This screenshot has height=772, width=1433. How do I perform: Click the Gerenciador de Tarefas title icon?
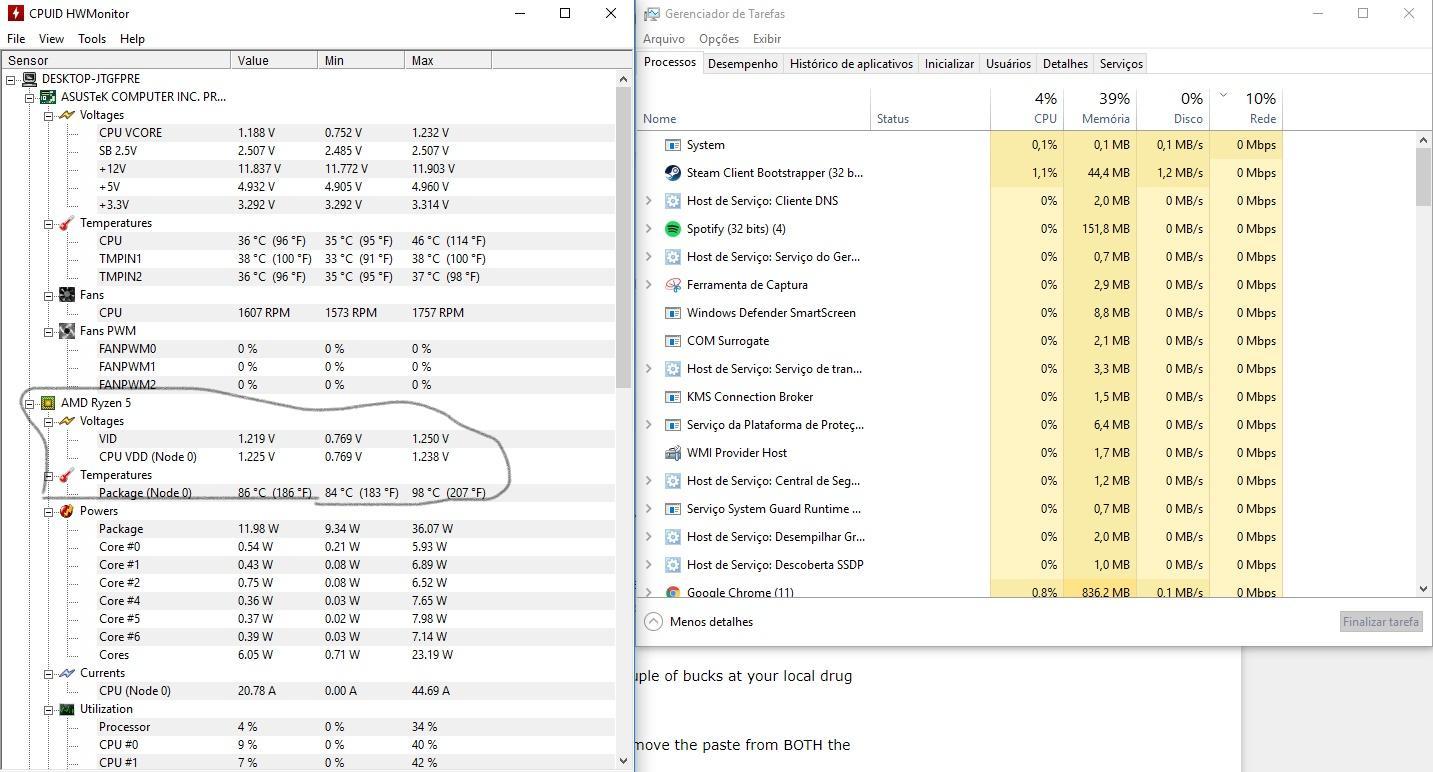[x=652, y=14]
